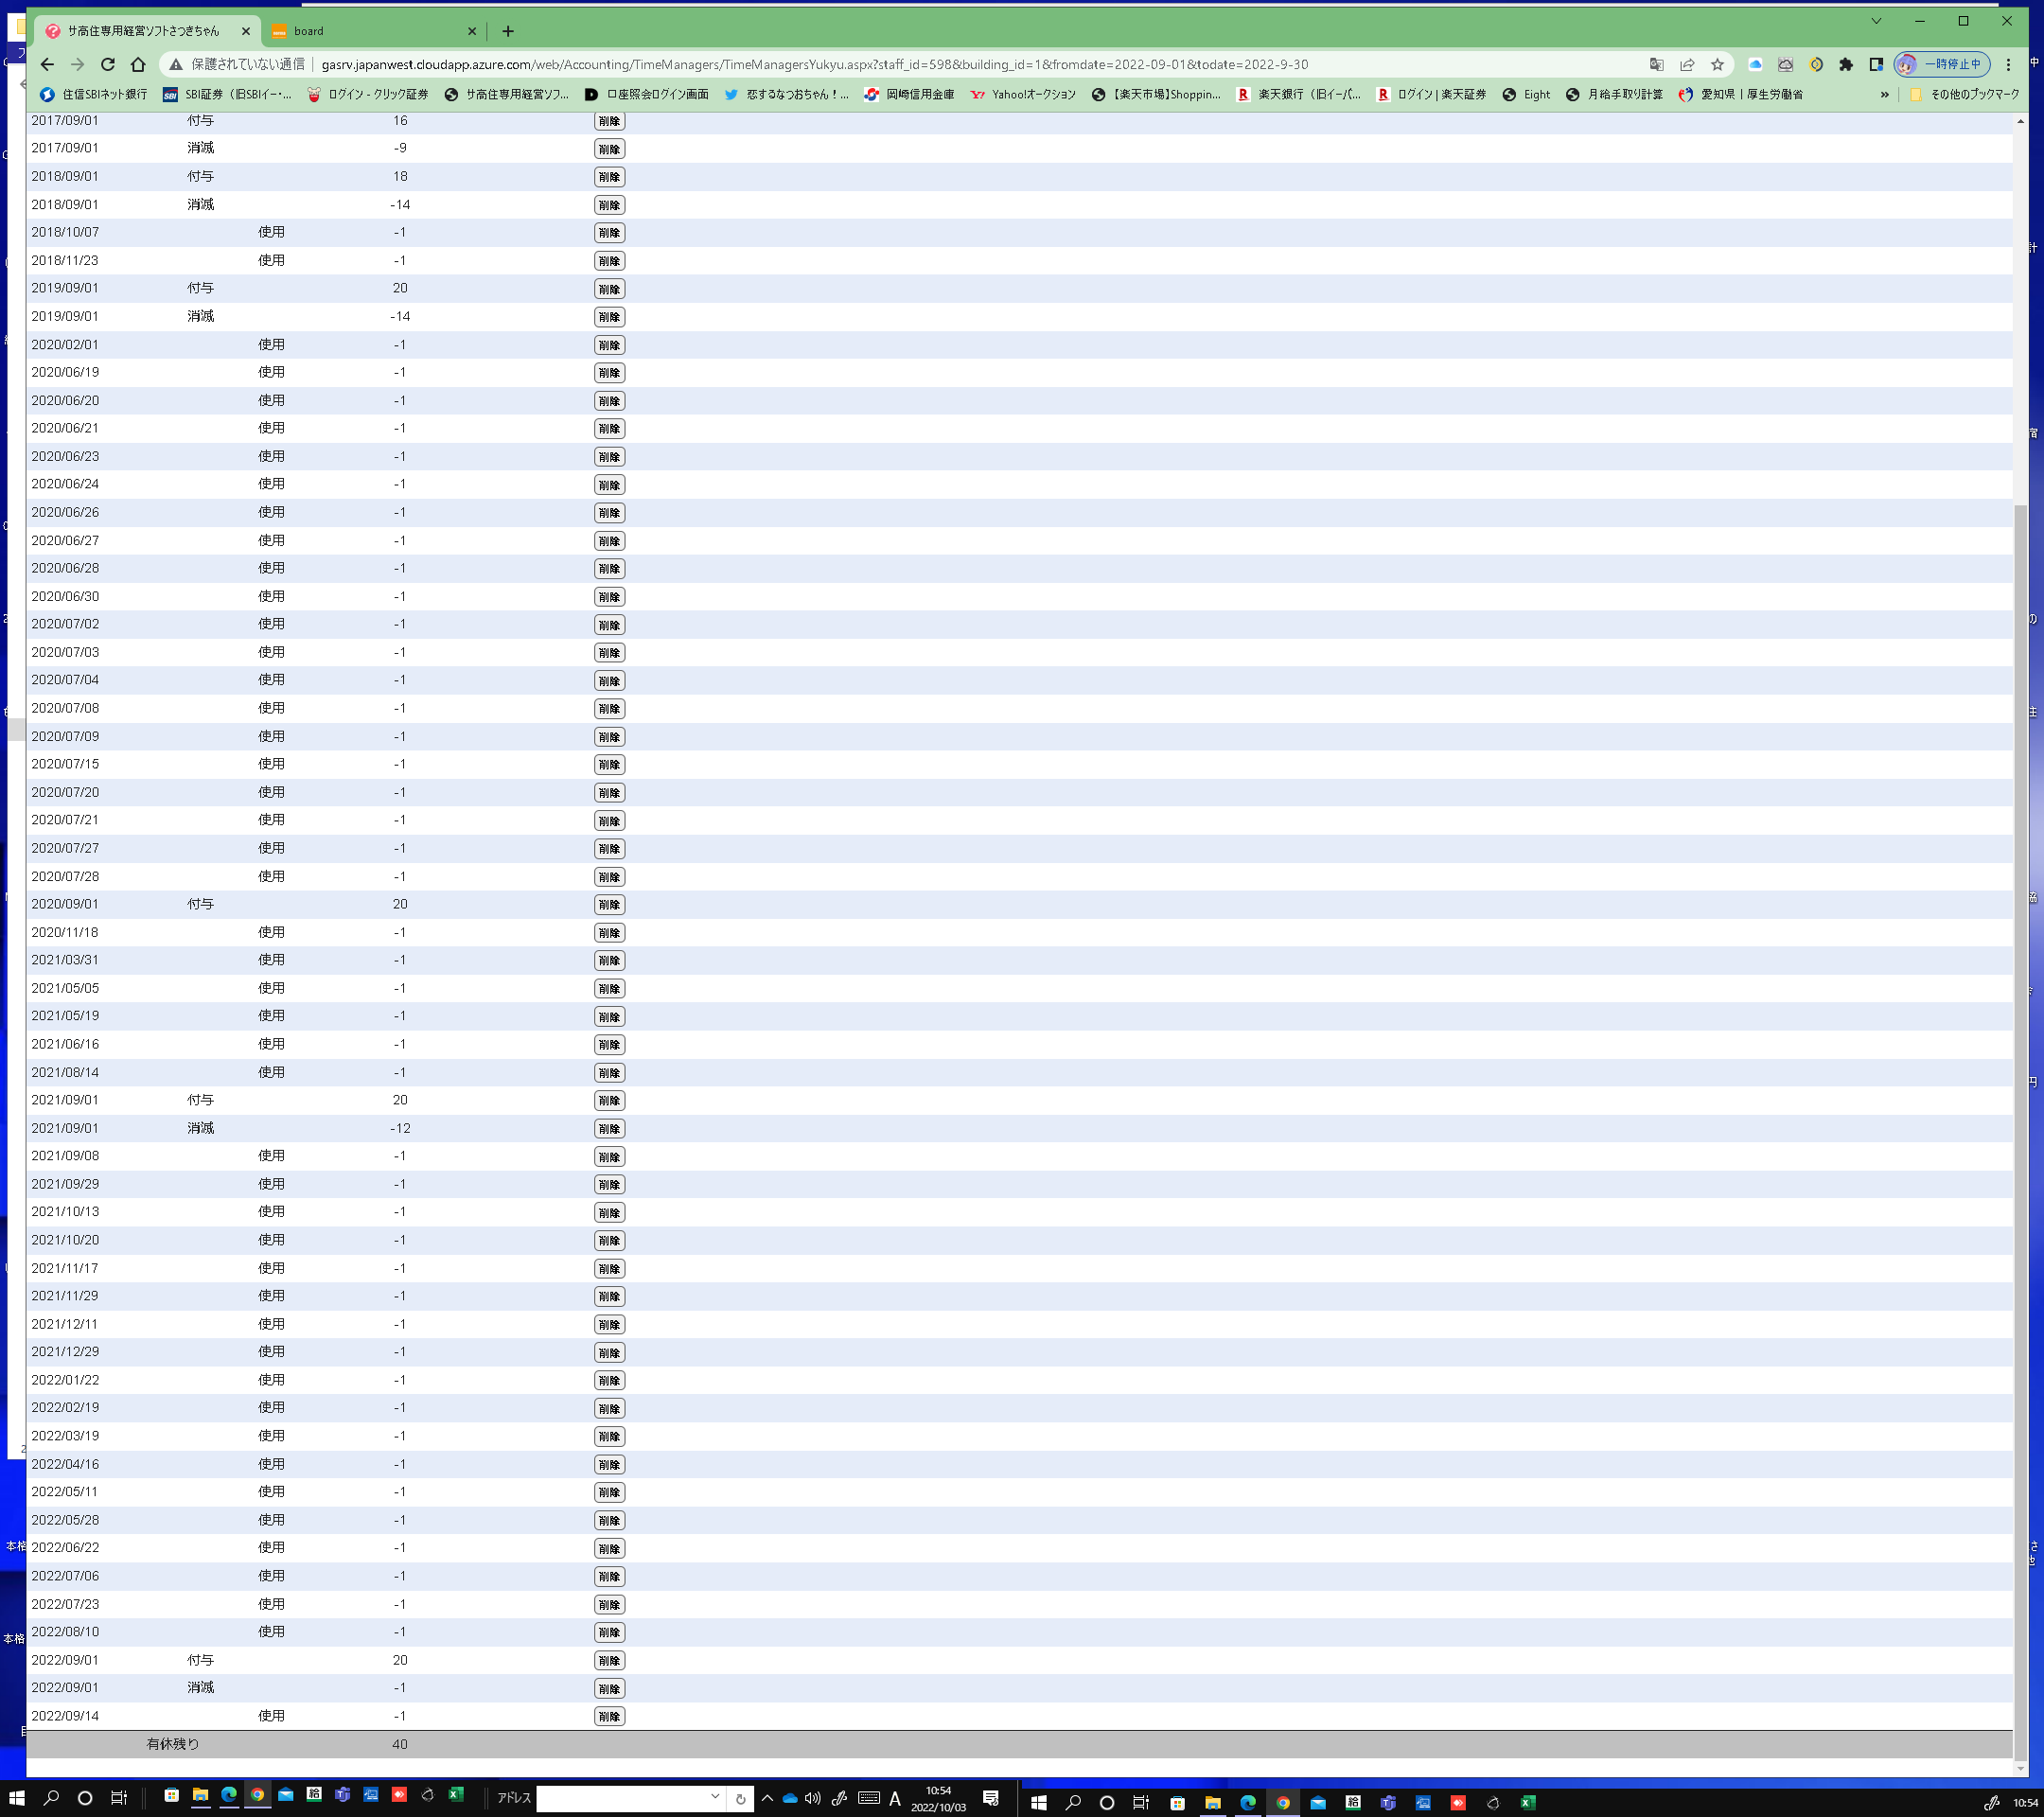Open Chrome three-dot menu
Viewport: 2044px width, 1817px height.
(2008, 64)
